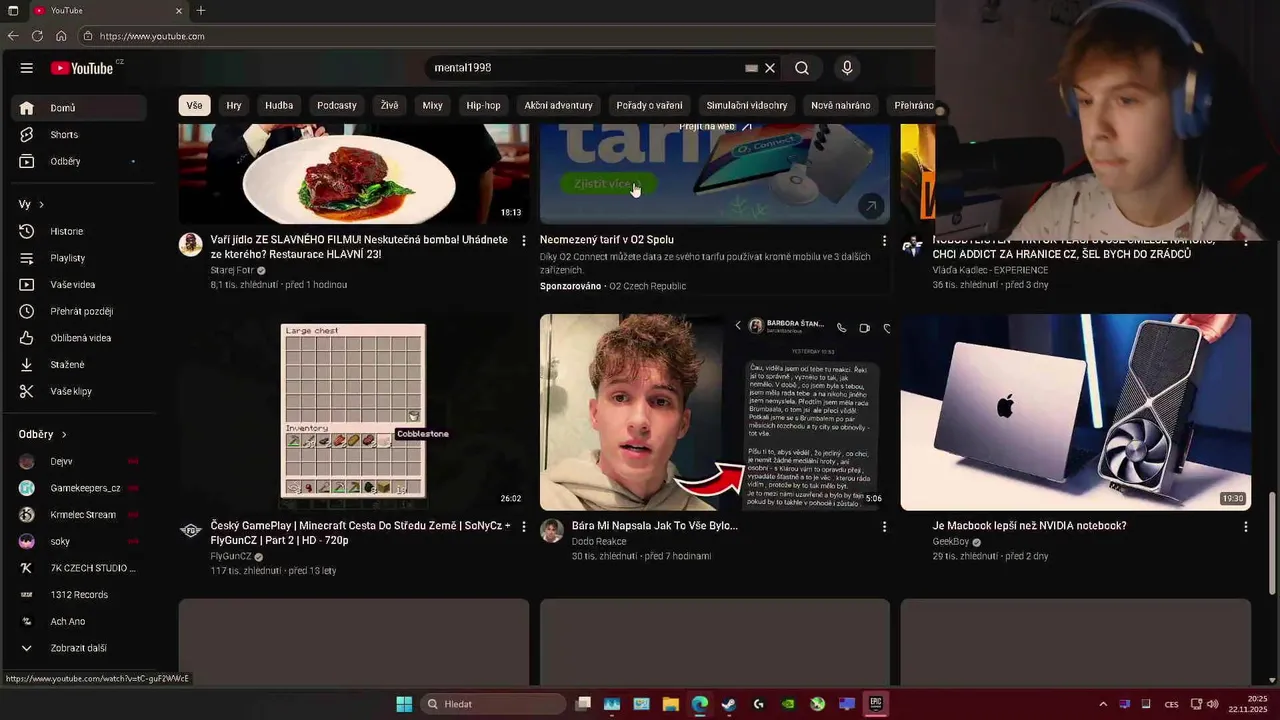The height and width of the screenshot is (720, 1280).
Task: Select the Podcasty filter chip
Action: pyautogui.click(x=337, y=105)
